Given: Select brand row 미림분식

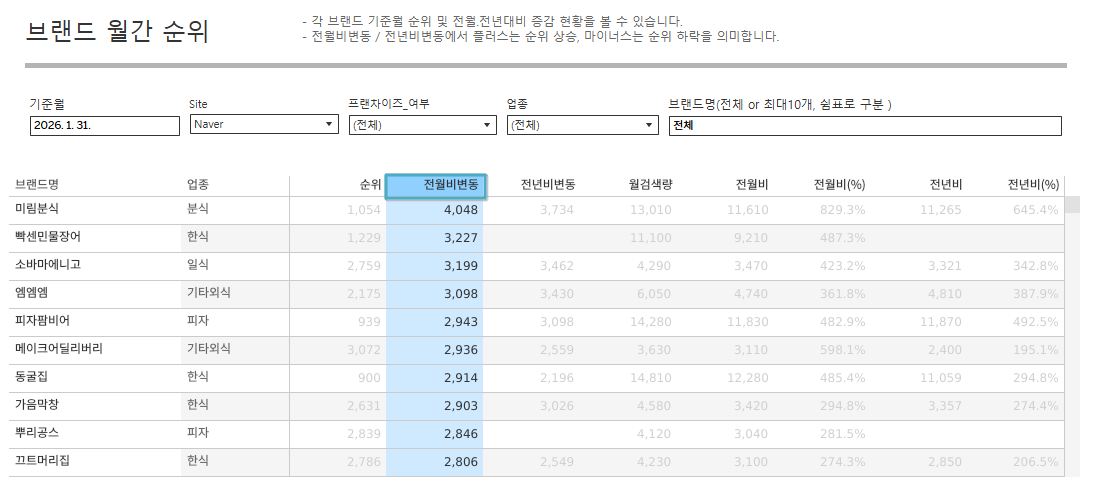Looking at the screenshot, I should tap(37, 209).
